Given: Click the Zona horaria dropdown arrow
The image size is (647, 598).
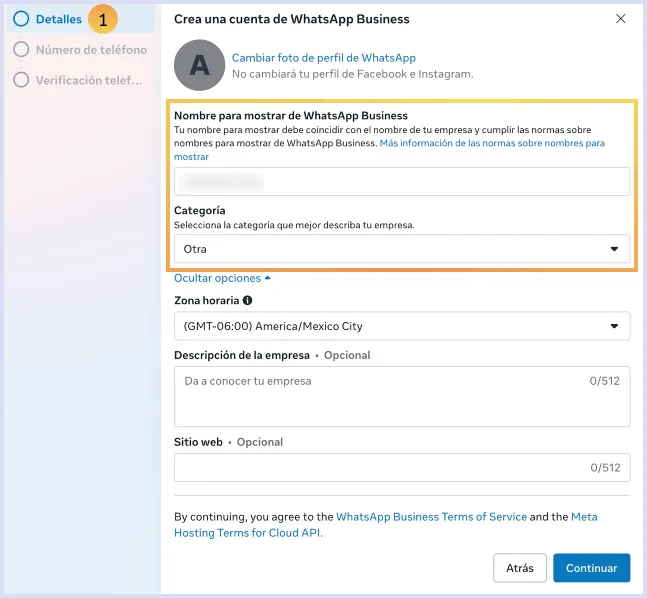Looking at the screenshot, I should tap(614, 326).
